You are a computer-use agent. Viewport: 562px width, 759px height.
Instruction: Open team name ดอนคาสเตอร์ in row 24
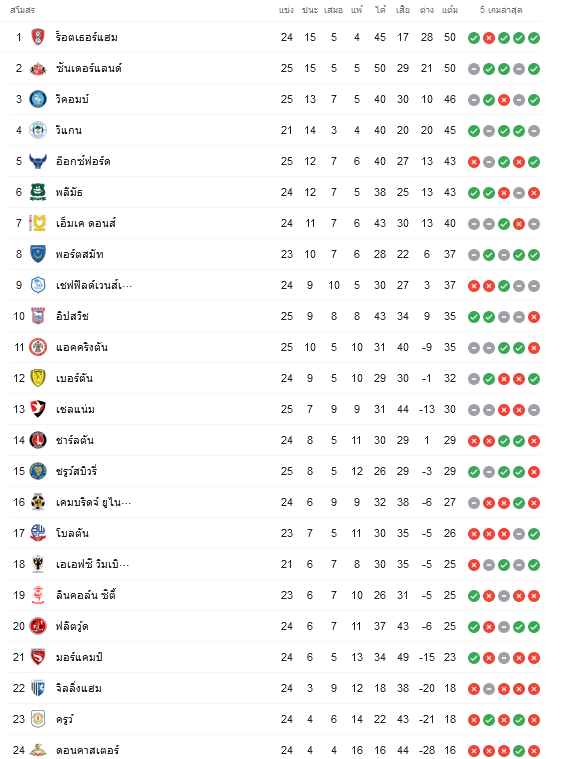[87, 750]
